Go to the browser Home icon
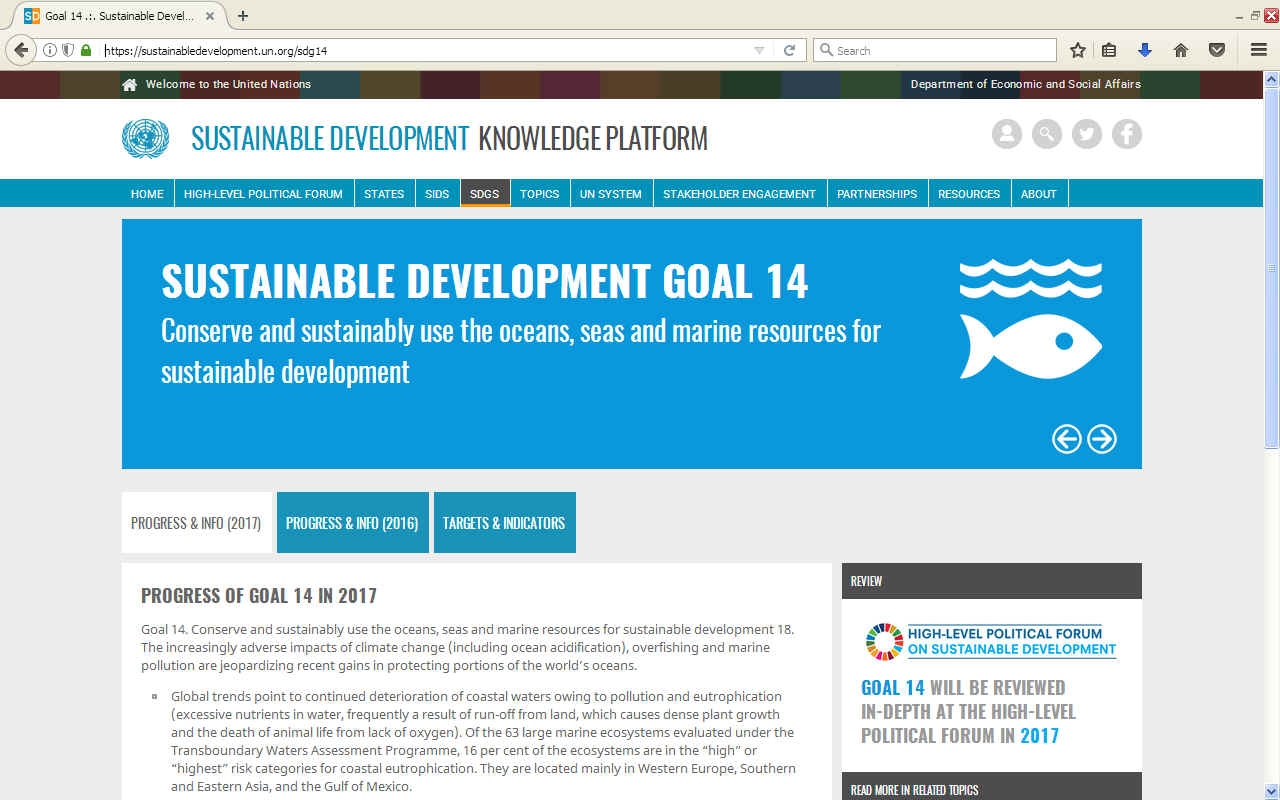The image size is (1280, 800). point(1181,50)
